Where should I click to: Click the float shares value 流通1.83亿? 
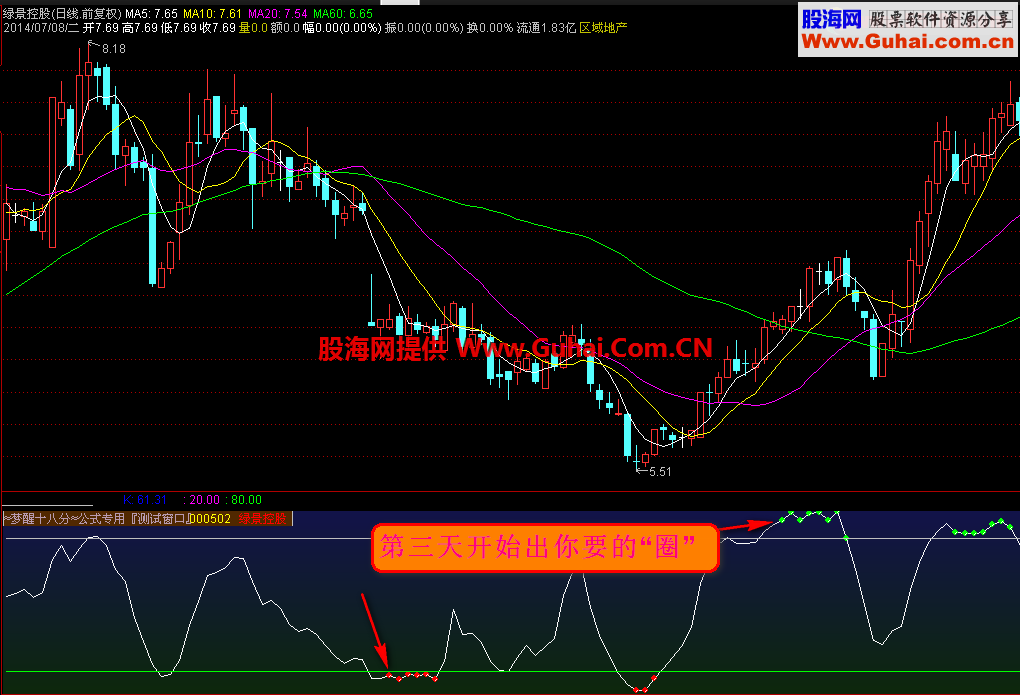(x=546, y=28)
